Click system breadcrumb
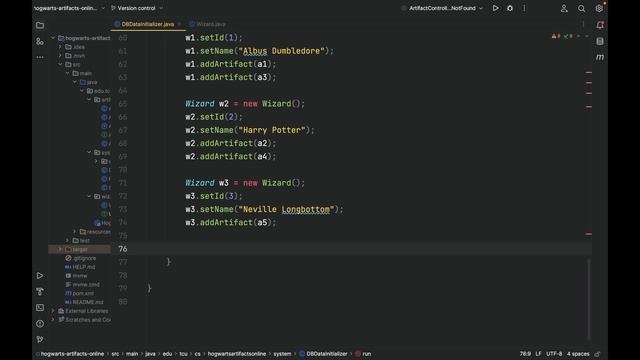640x360 pixels. [x=282, y=354]
